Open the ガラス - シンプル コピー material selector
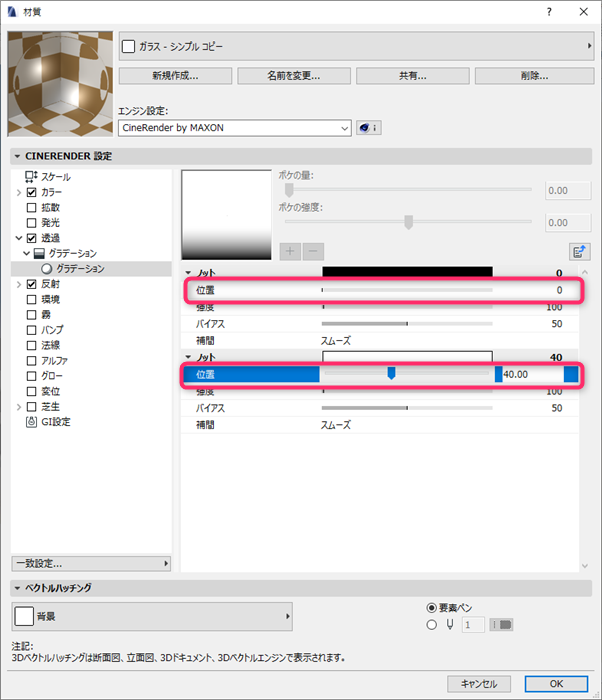The width and height of the screenshot is (602, 700). (x=356, y=46)
